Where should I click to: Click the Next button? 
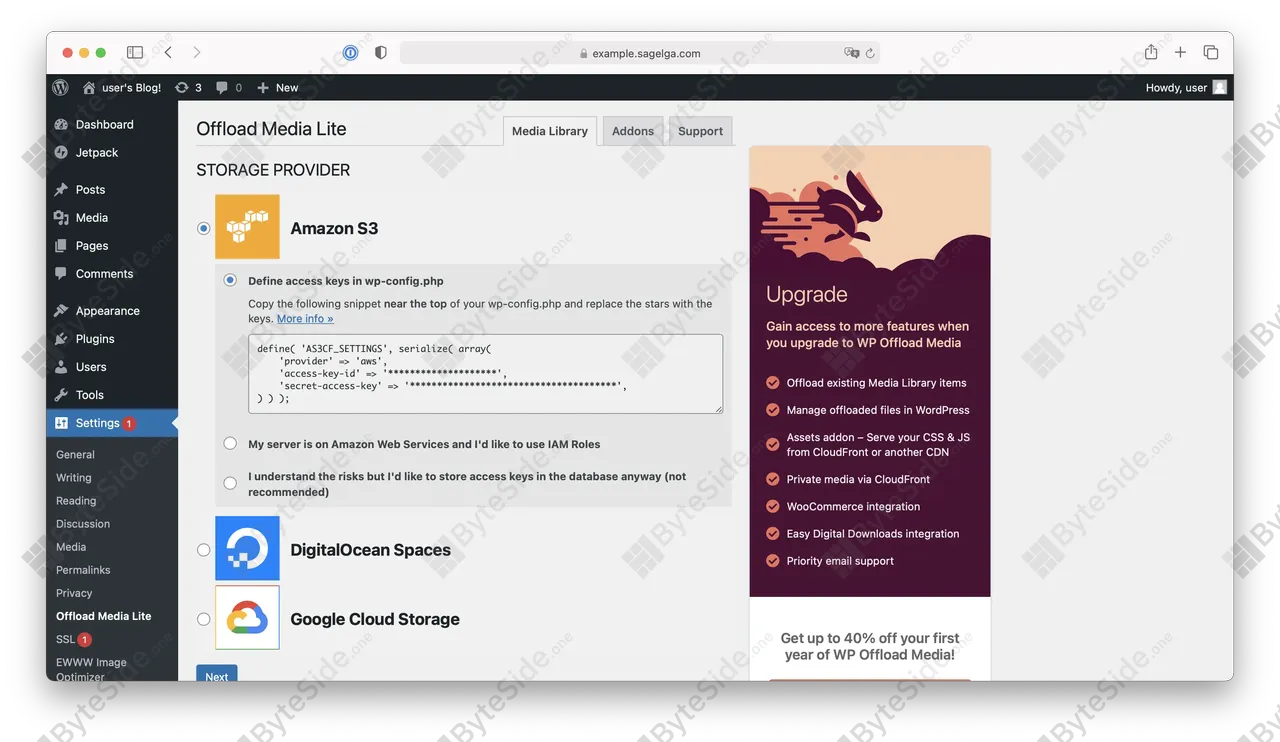click(x=217, y=674)
